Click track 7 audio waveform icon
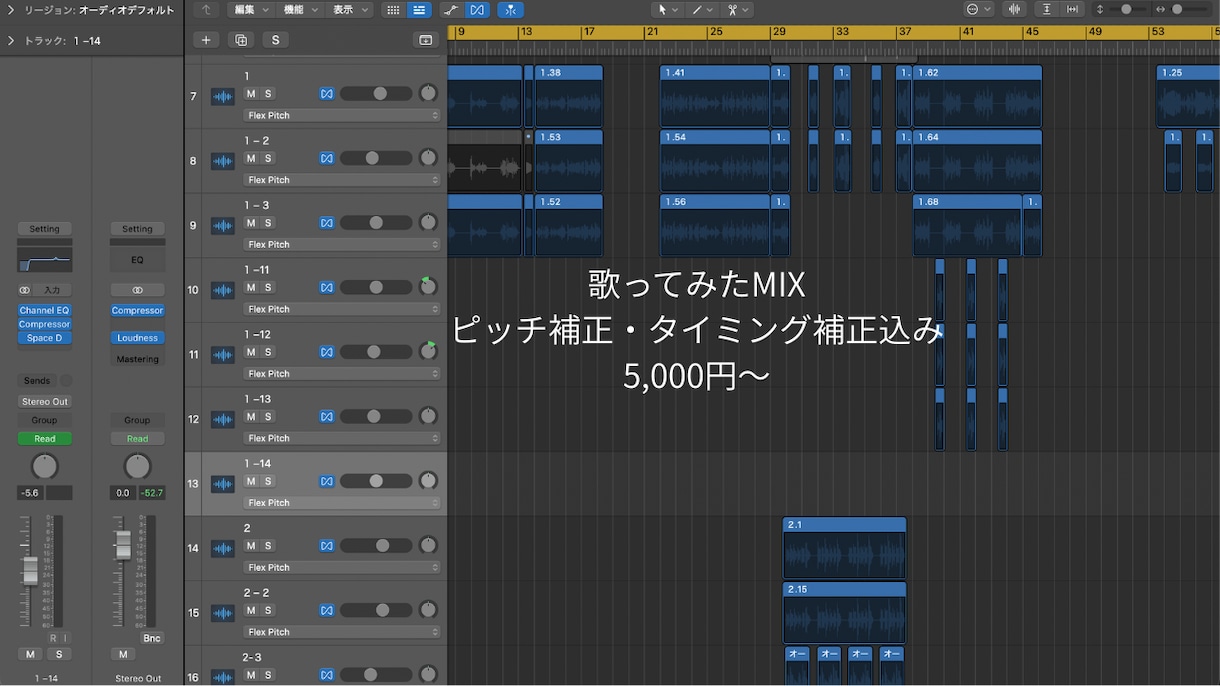 click(222, 97)
